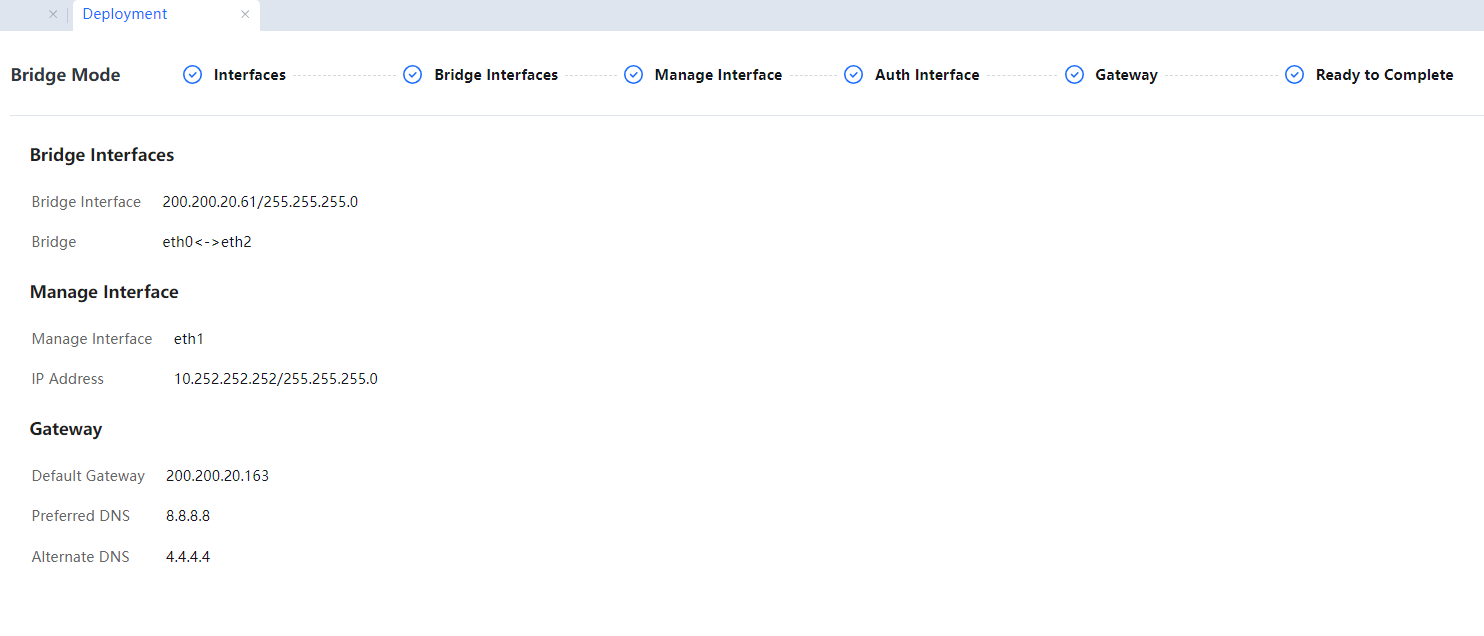The image size is (1484, 636).
Task: Close the tab left of Deployment
Action: pos(53,14)
